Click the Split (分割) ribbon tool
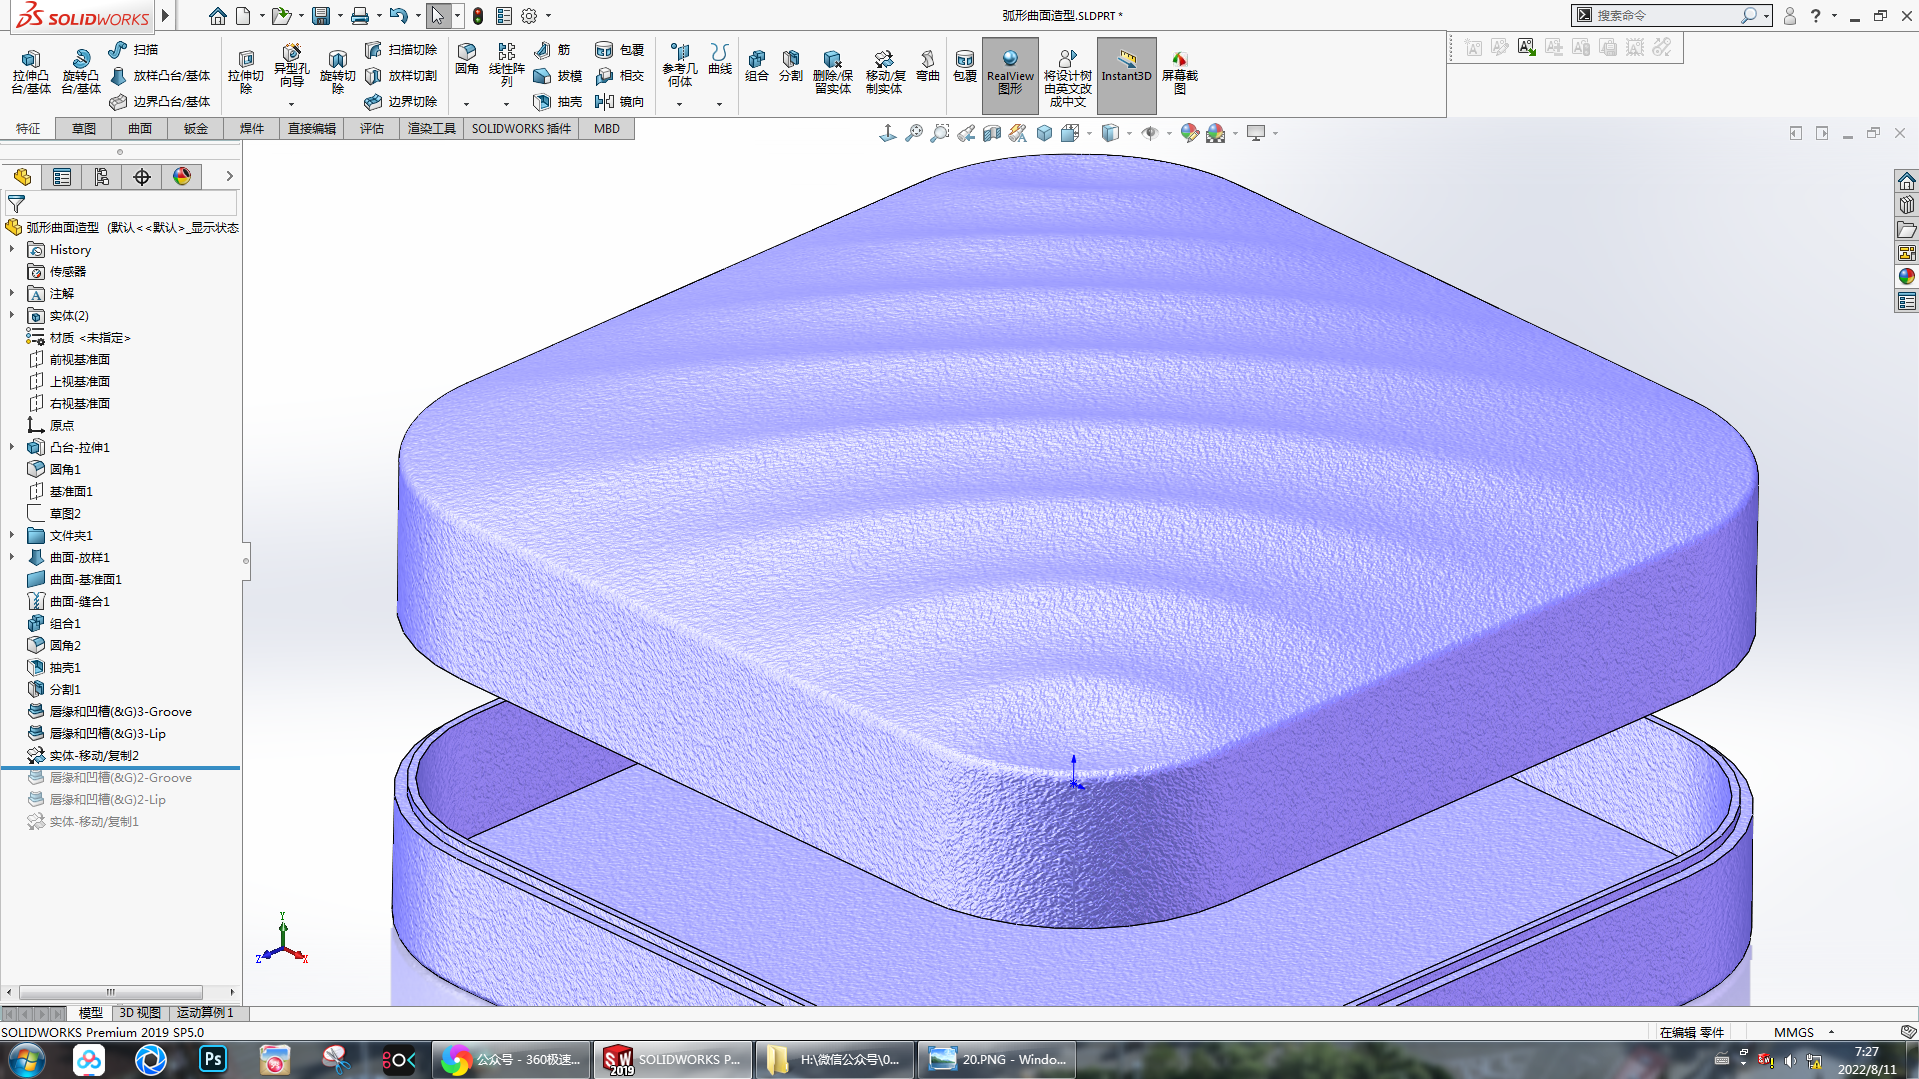The height and width of the screenshot is (1079, 1919). coord(791,66)
